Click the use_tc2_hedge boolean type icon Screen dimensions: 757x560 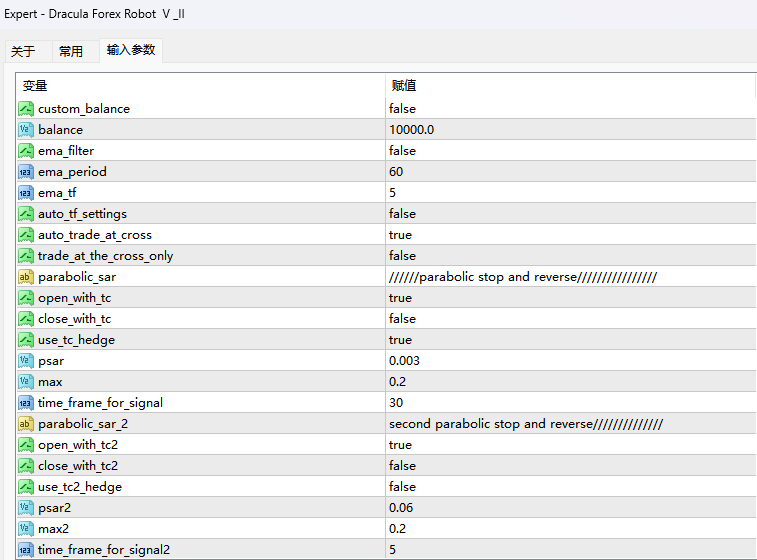[x=26, y=487]
